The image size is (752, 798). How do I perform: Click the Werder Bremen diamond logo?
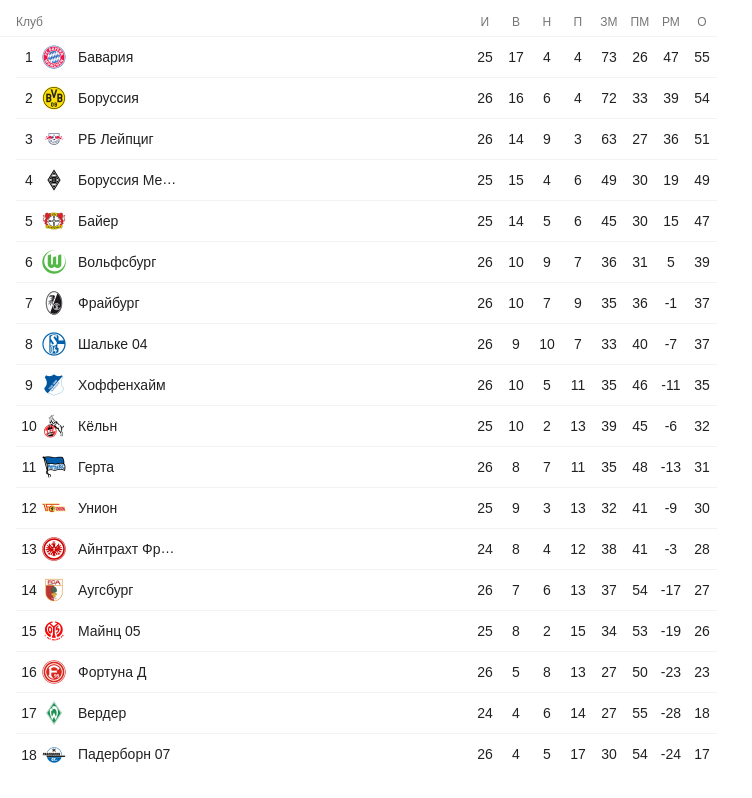[54, 713]
